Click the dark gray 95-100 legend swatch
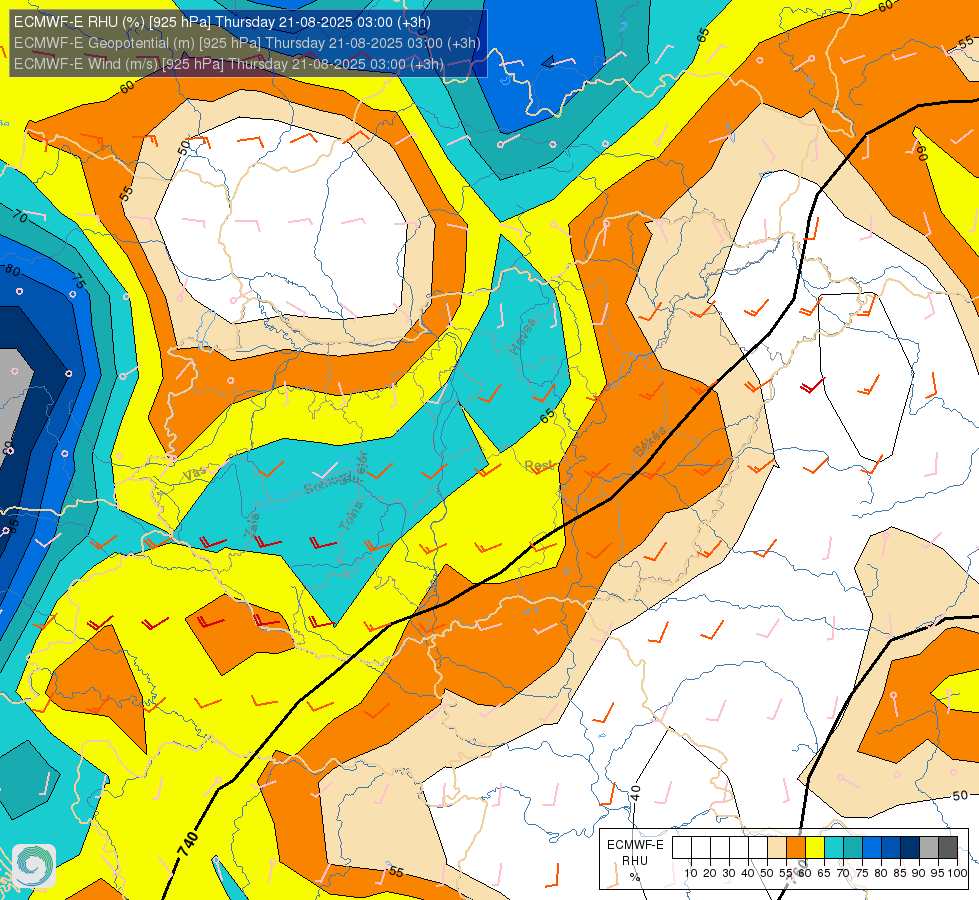 pyautogui.click(x=948, y=848)
